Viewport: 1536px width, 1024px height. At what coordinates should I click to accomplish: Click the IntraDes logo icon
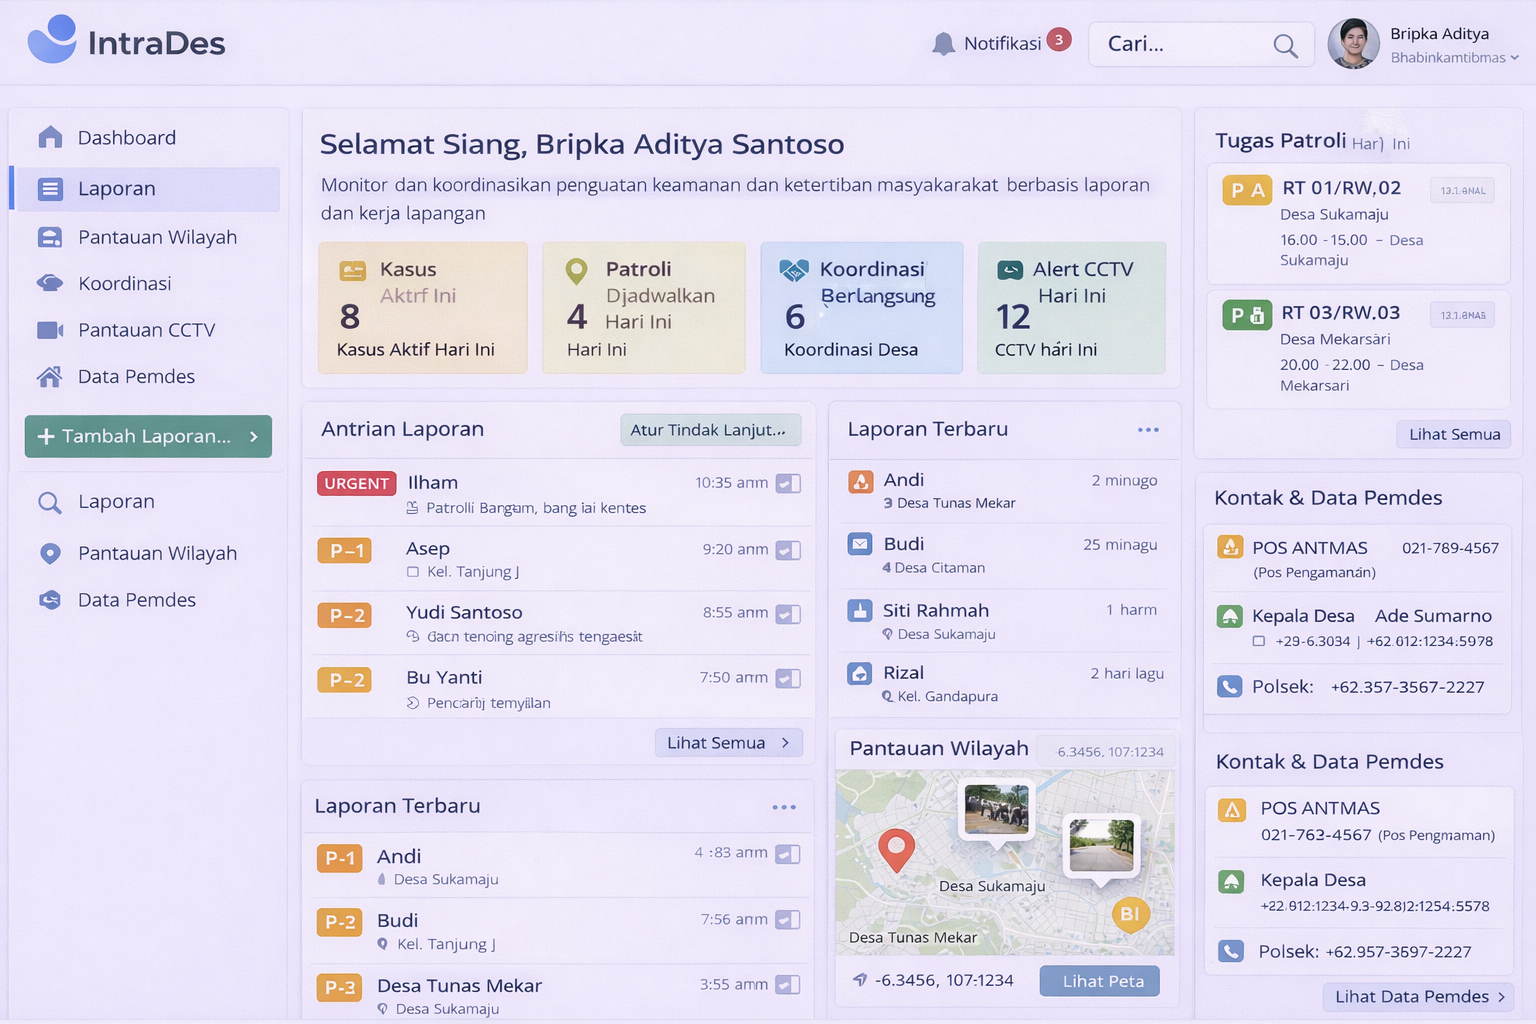52,40
